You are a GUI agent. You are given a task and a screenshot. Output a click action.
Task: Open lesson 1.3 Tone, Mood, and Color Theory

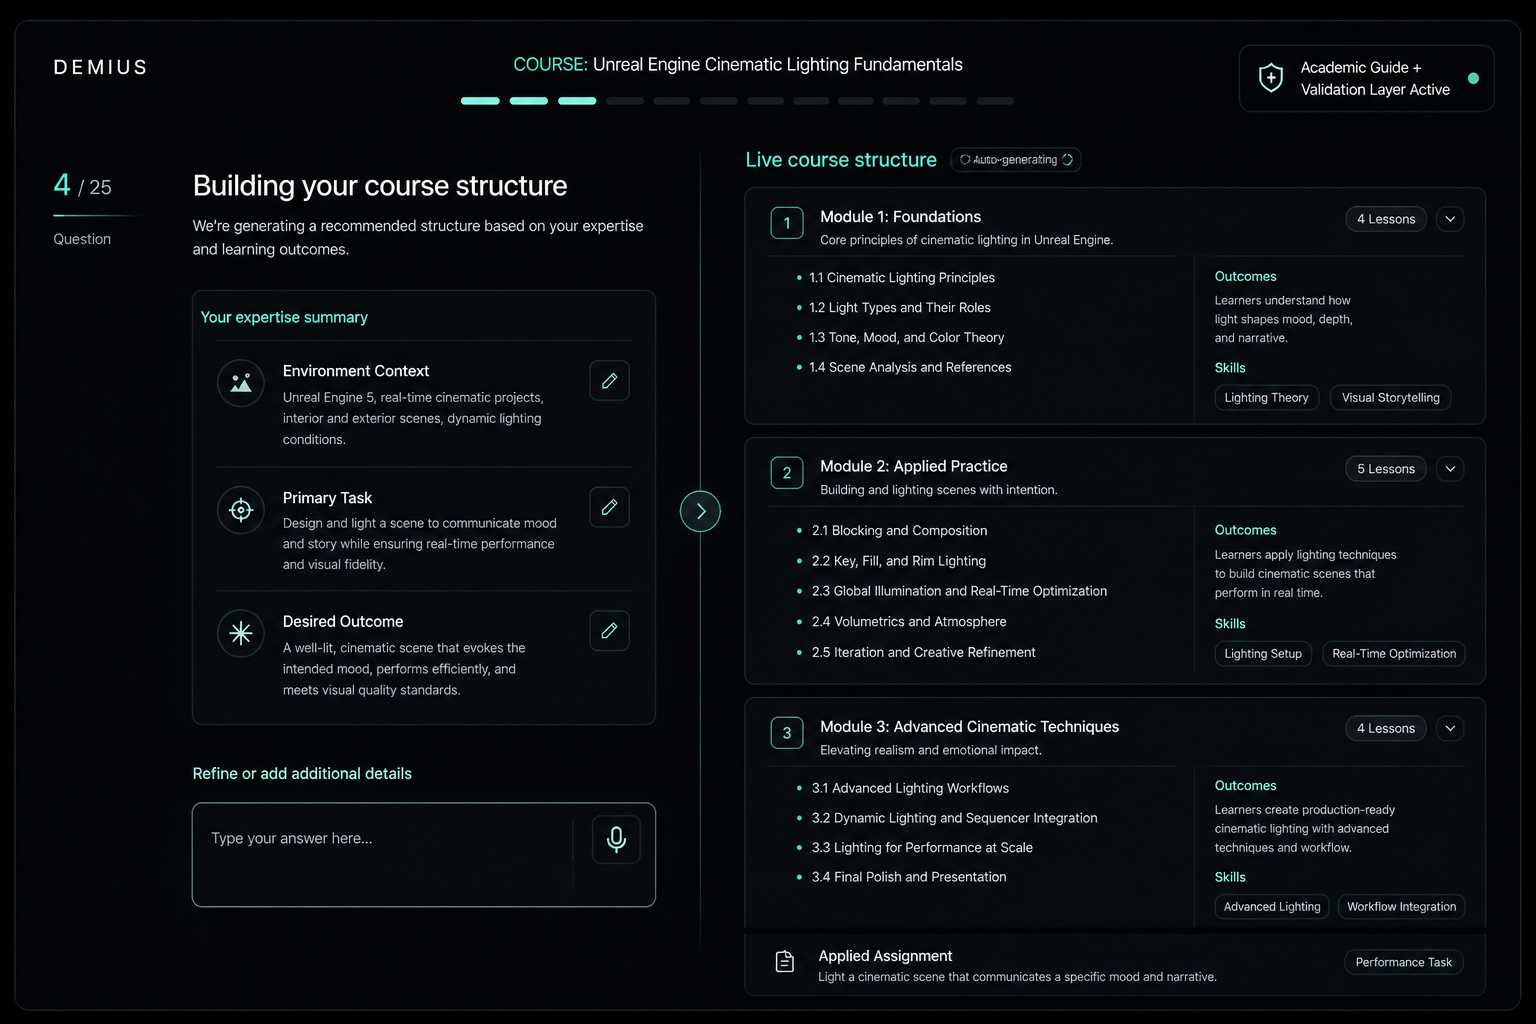[907, 338]
